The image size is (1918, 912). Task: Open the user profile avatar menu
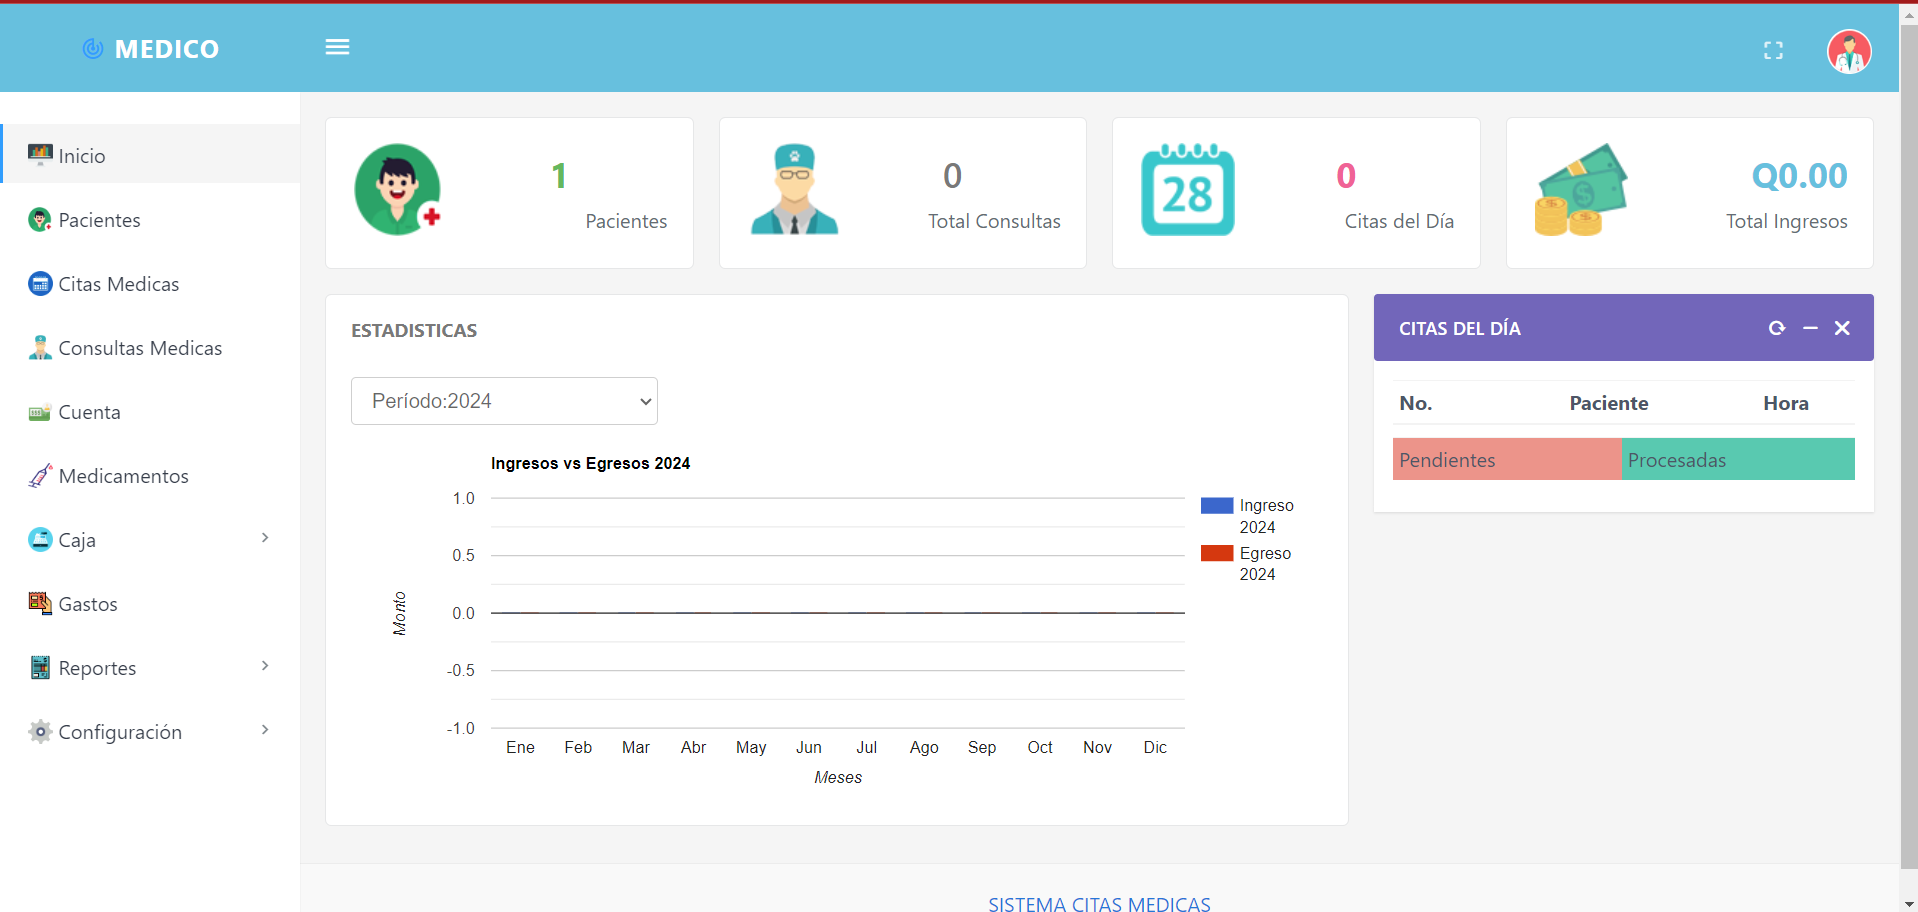(x=1848, y=52)
